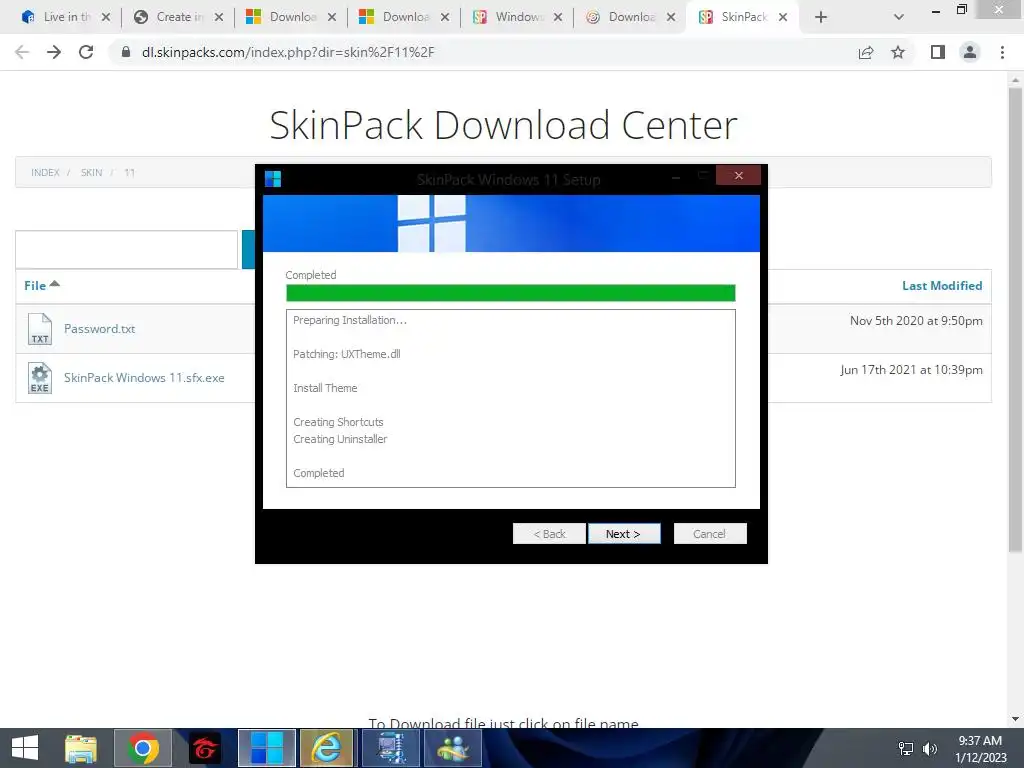Download SkinPack Windows 11.sfx.exe
Image resolution: width=1024 pixels, height=768 pixels.
pos(144,377)
